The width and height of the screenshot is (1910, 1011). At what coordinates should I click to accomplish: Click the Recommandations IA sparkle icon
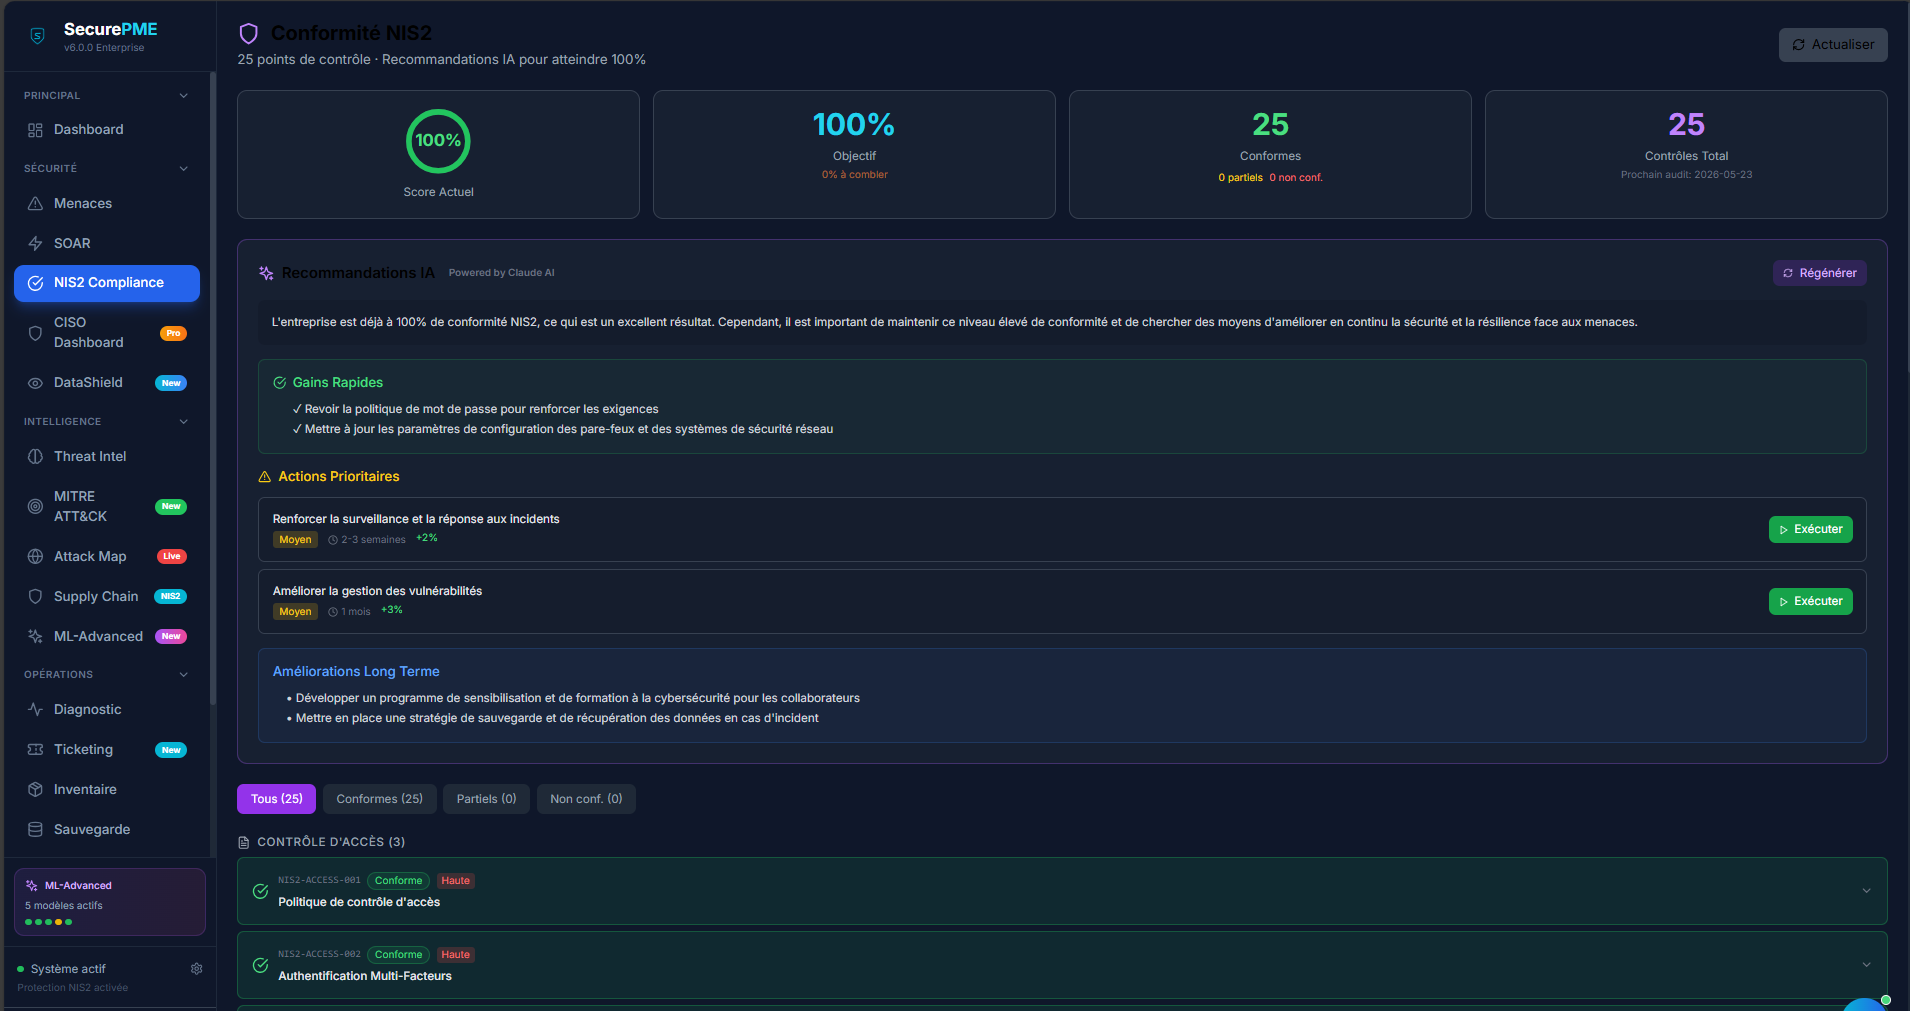point(266,273)
